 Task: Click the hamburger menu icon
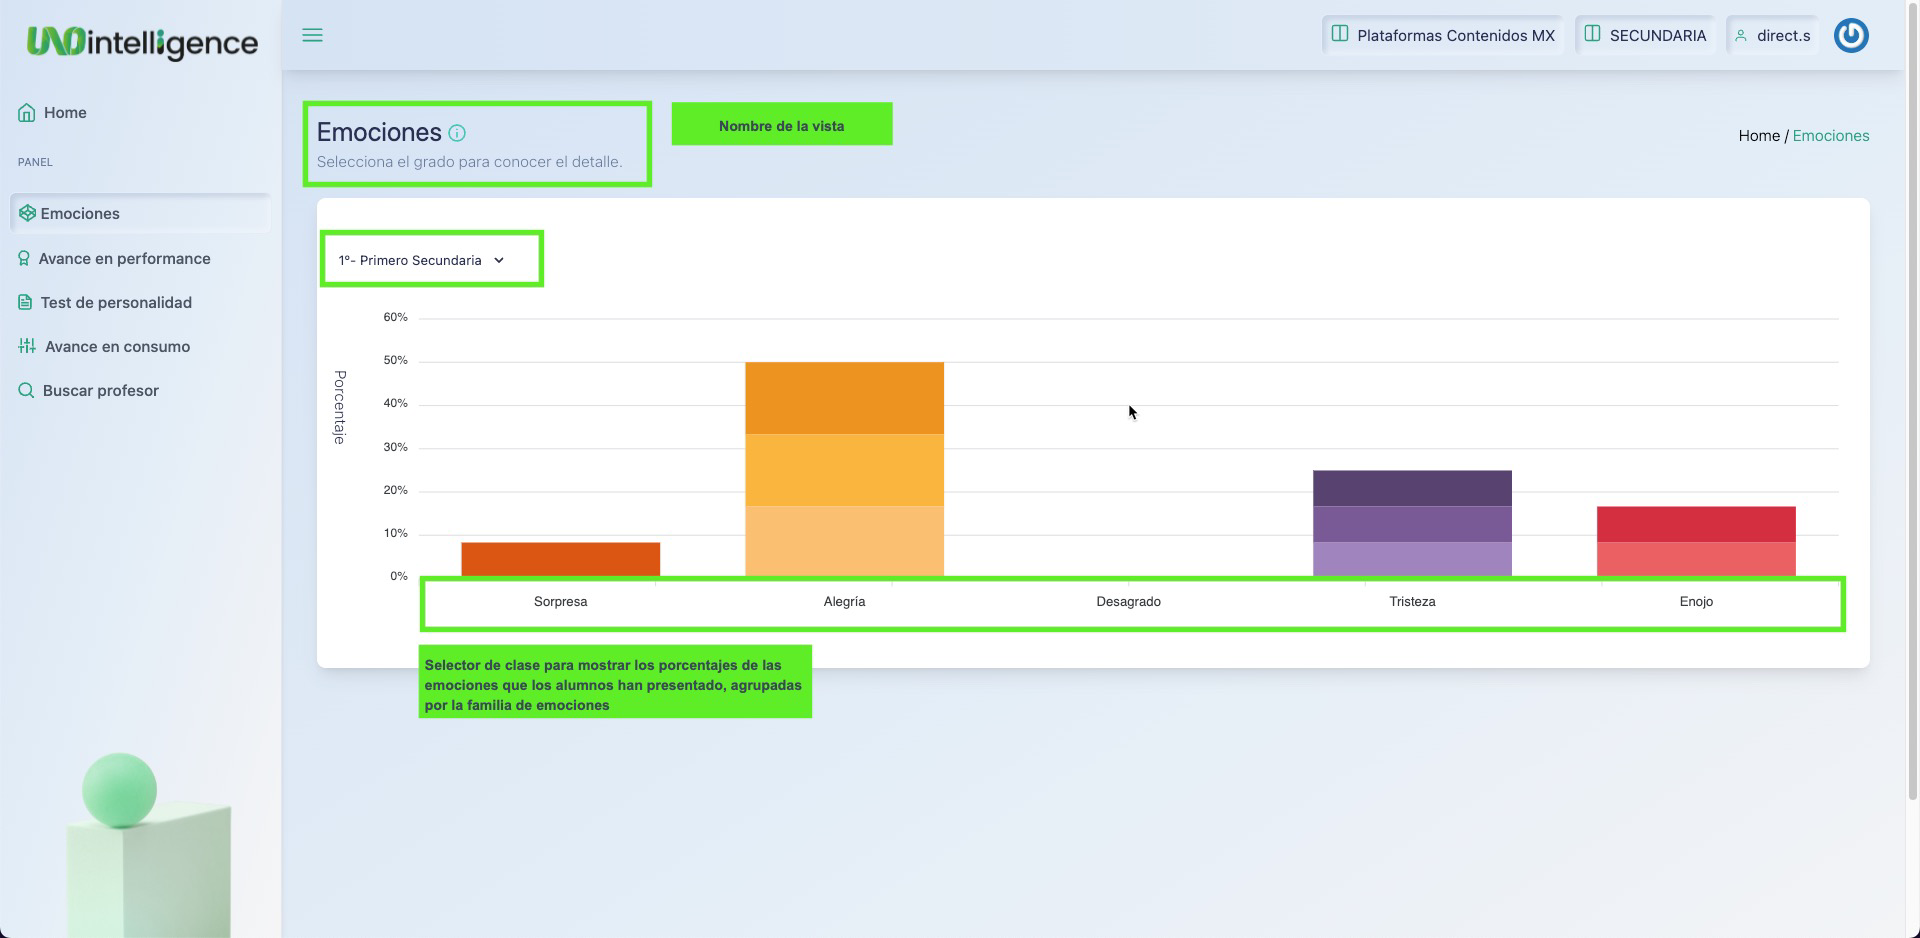[x=312, y=35]
